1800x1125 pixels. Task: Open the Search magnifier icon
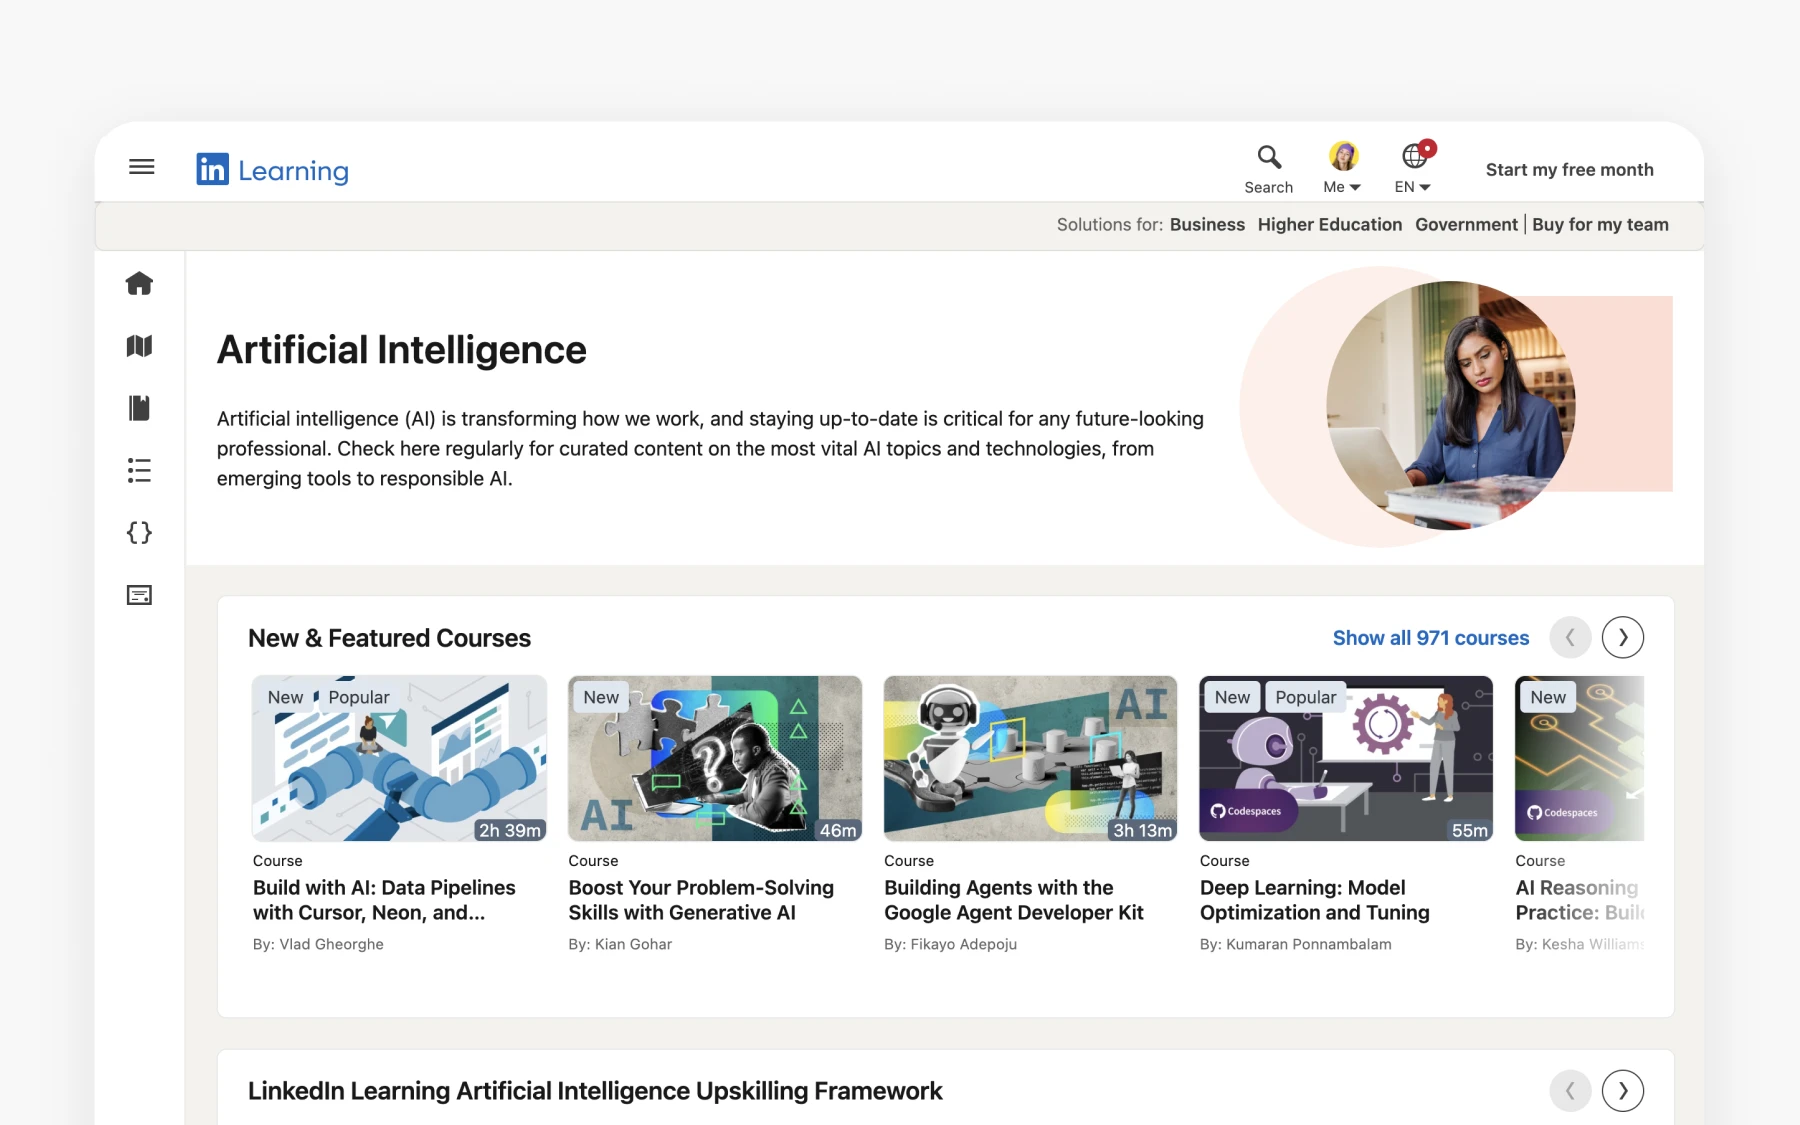1269,156
